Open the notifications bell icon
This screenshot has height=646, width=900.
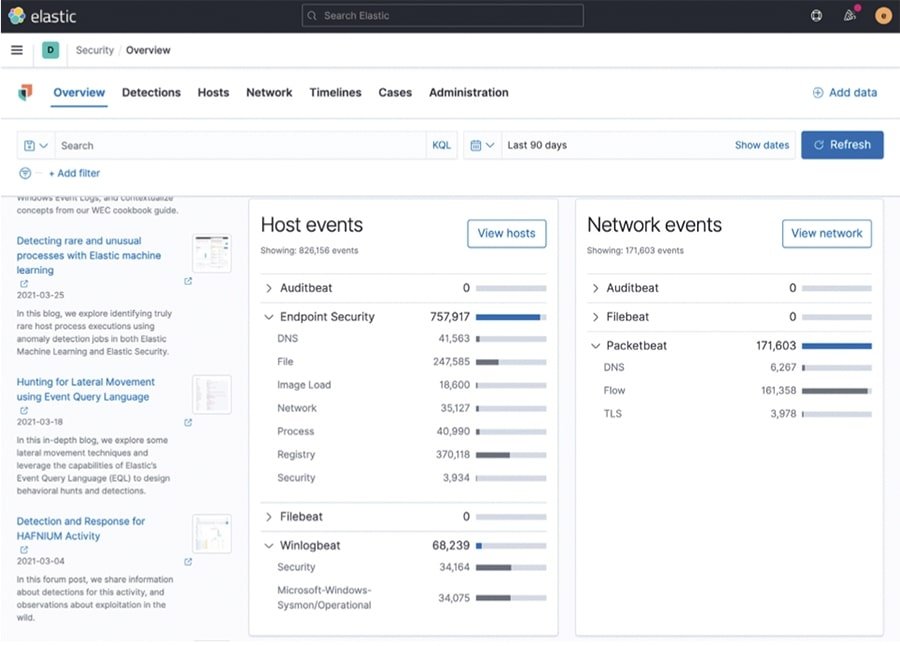pyautogui.click(x=849, y=15)
